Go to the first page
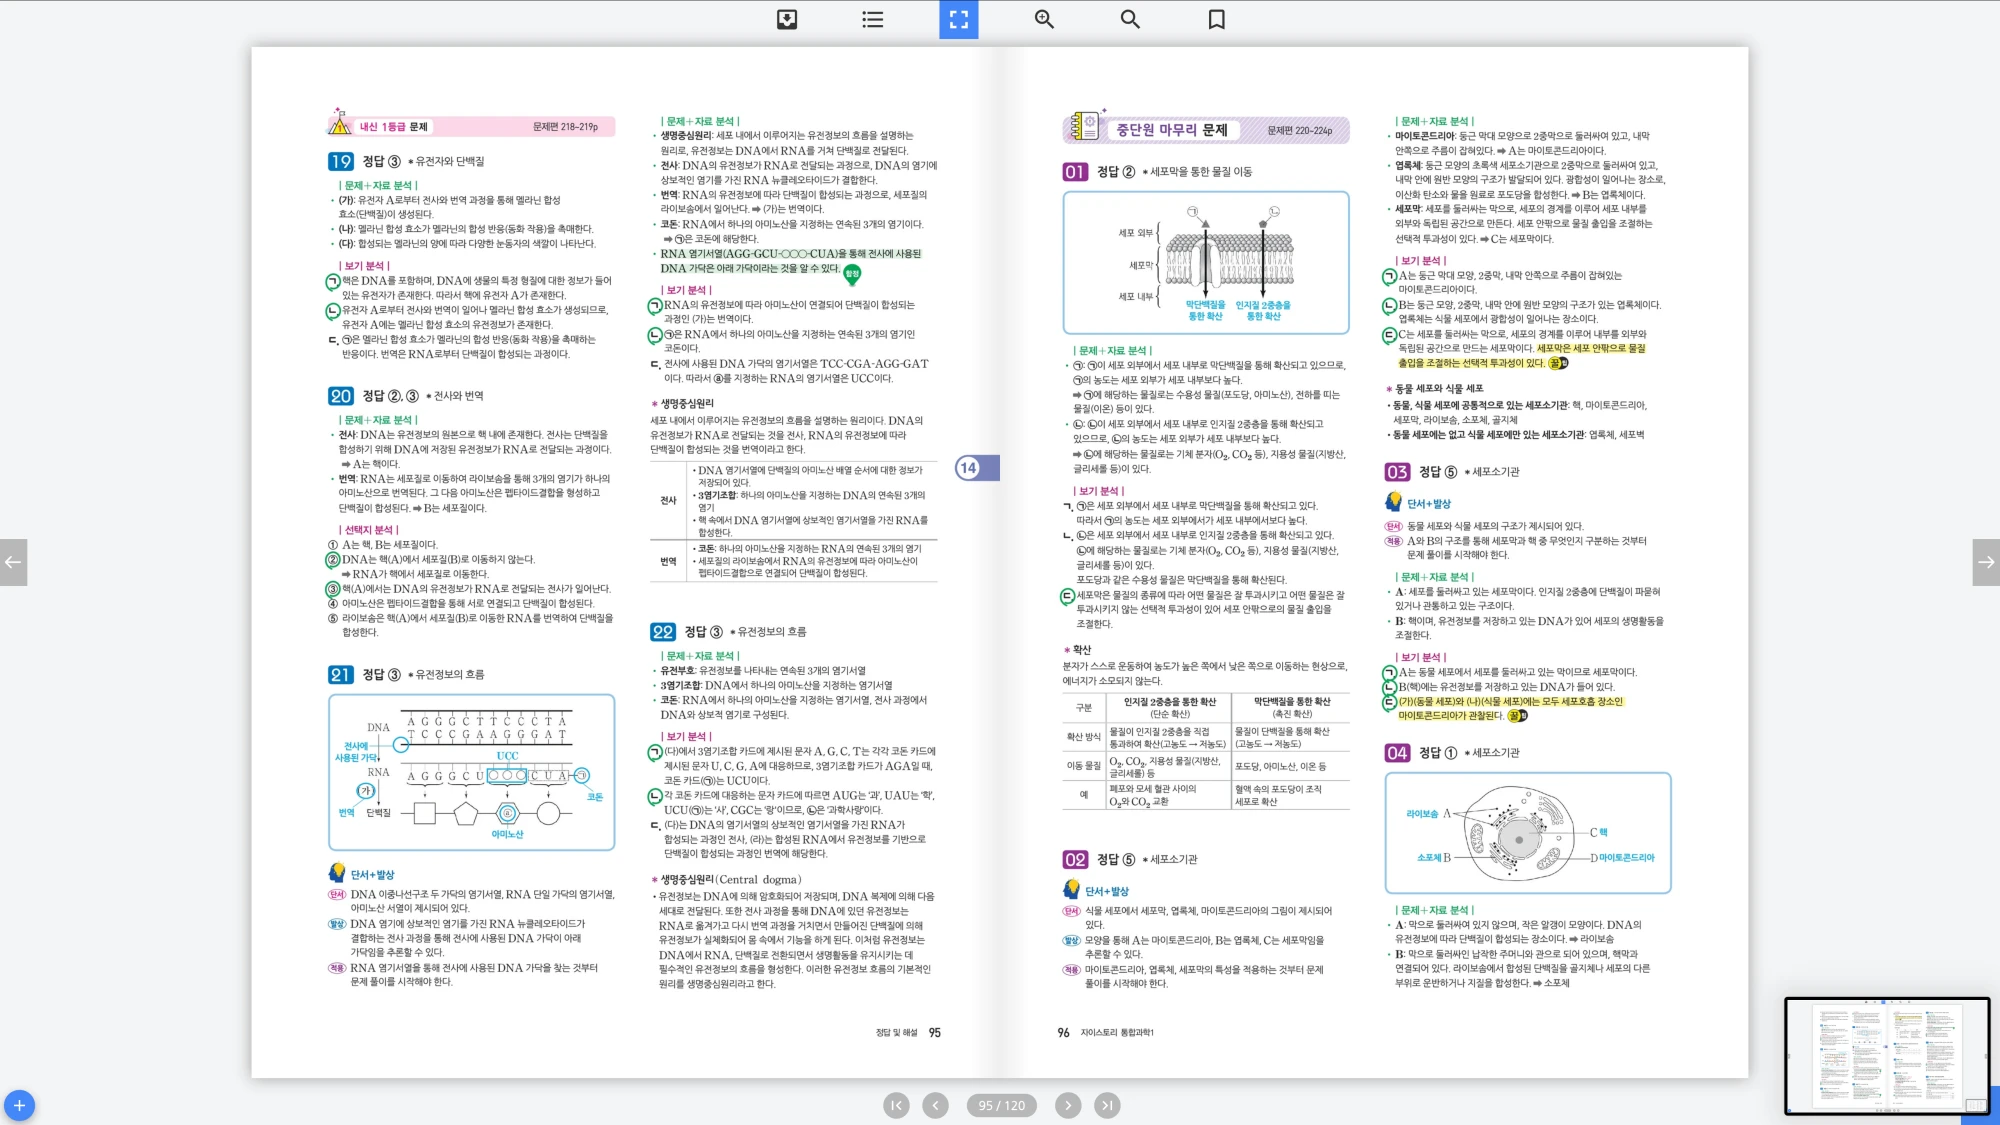The width and height of the screenshot is (2000, 1125). click(896, 1105)
